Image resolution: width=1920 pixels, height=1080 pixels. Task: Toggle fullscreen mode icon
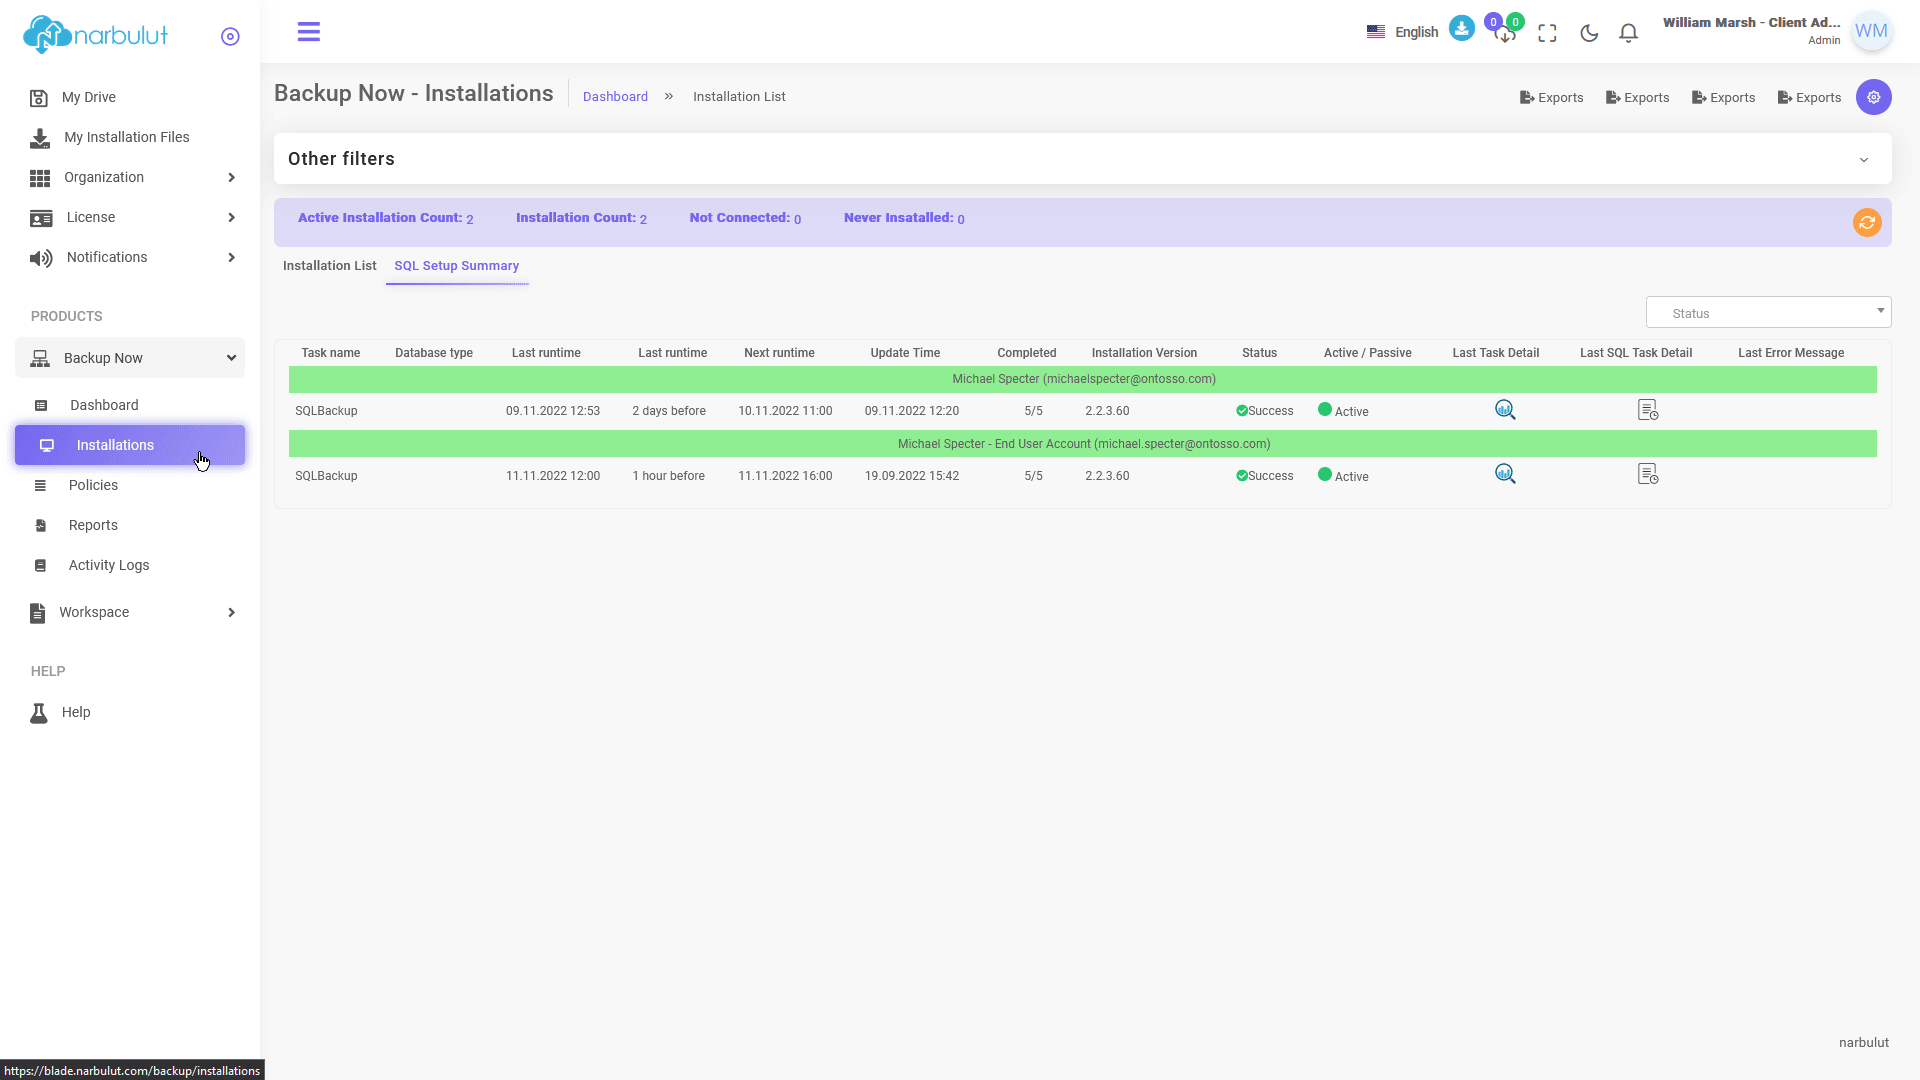1548,33
